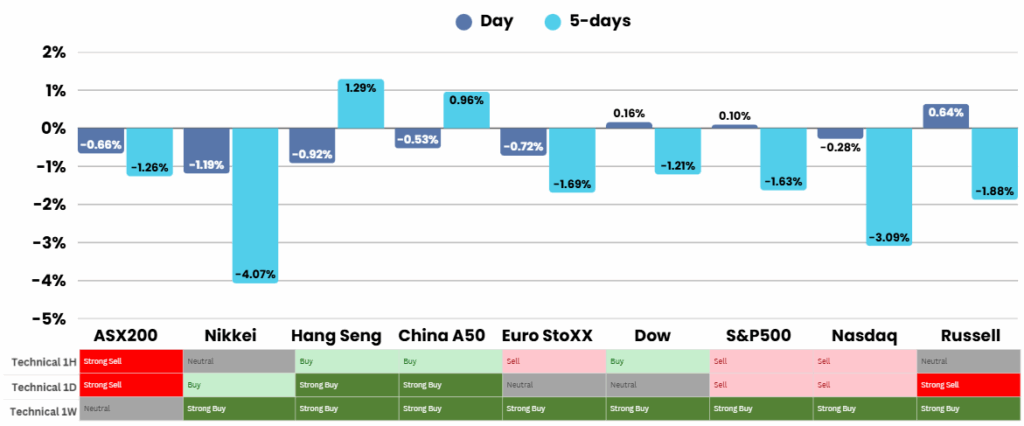Select the S&P500 -1.63% bar
The height and width of the screenshot is (426, 1024).
point(782,159)
